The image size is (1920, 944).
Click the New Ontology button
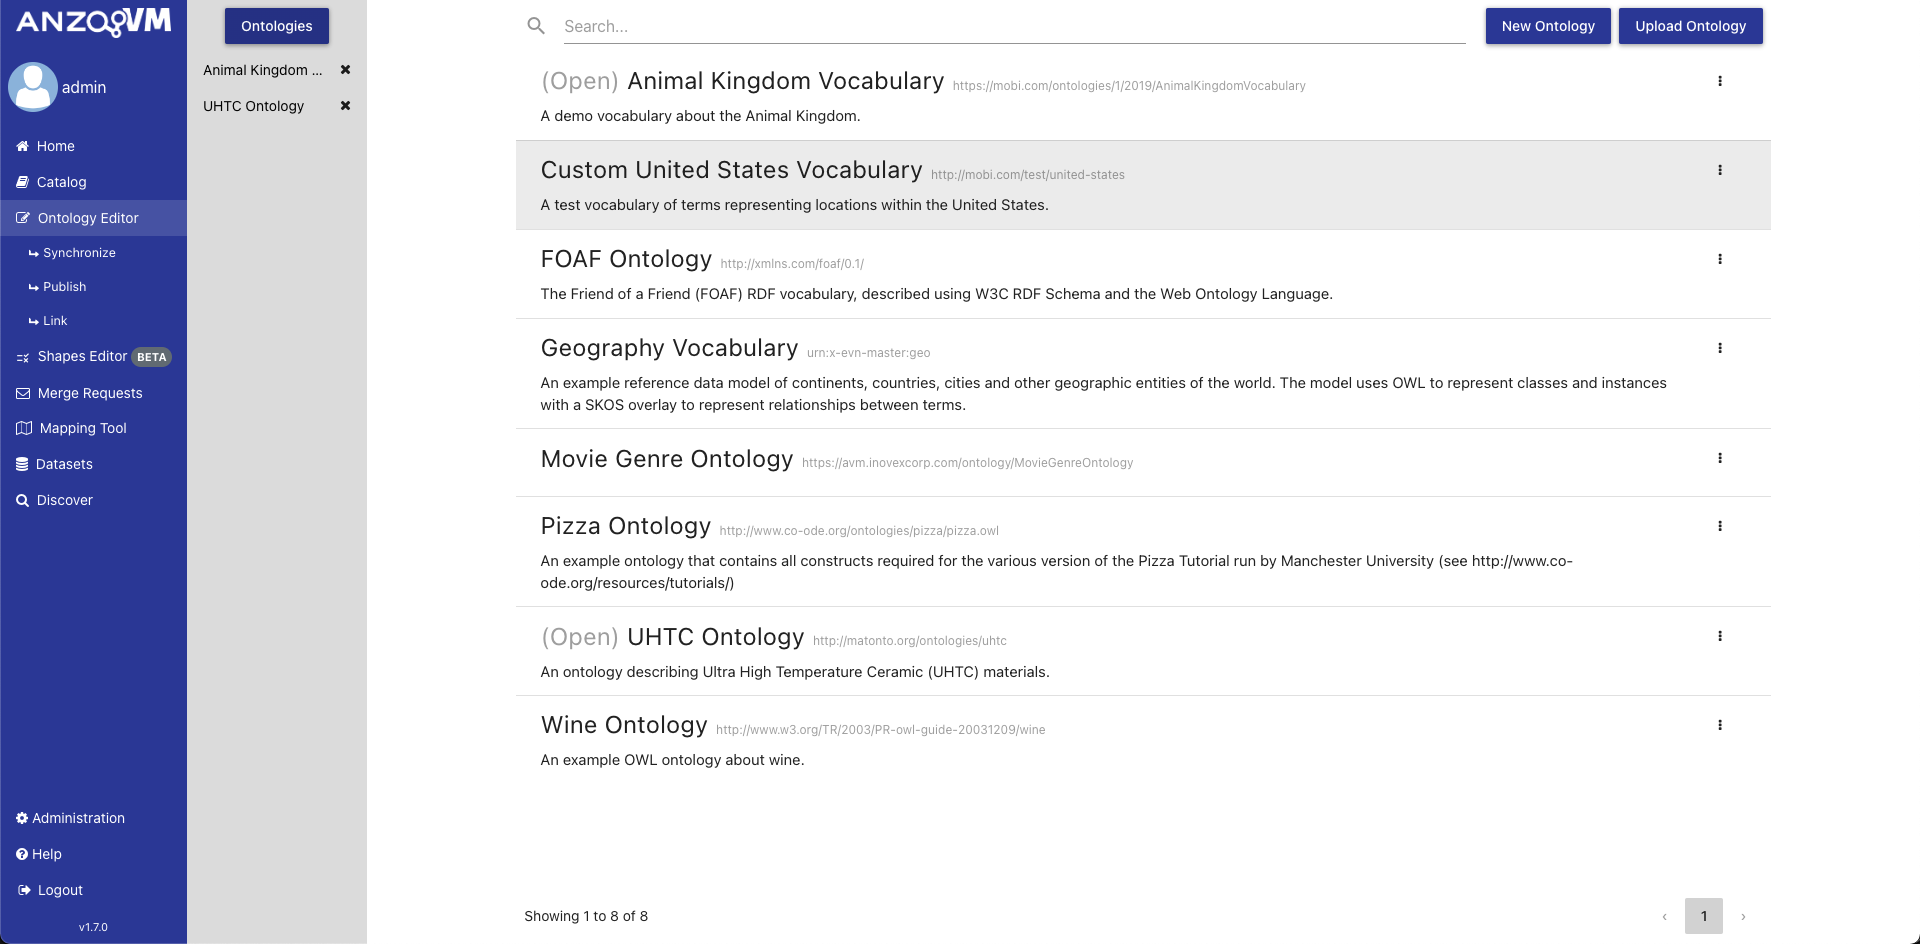click(x=1548, y=26)
